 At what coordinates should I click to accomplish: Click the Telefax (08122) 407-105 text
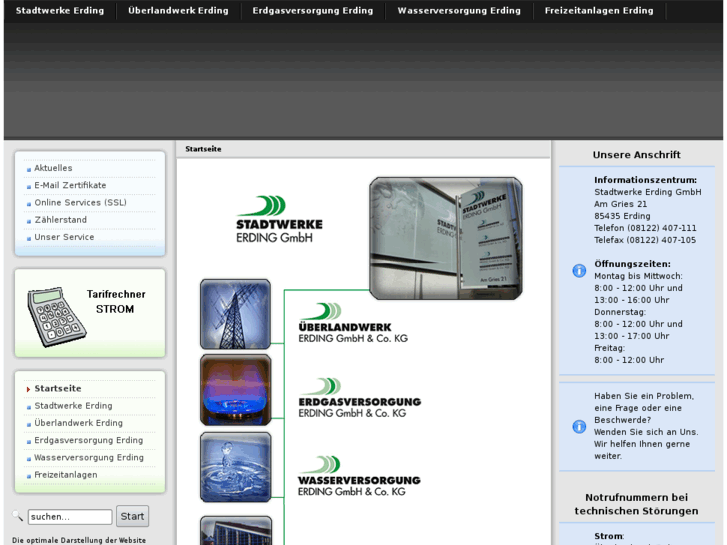(x=645, y=240)
